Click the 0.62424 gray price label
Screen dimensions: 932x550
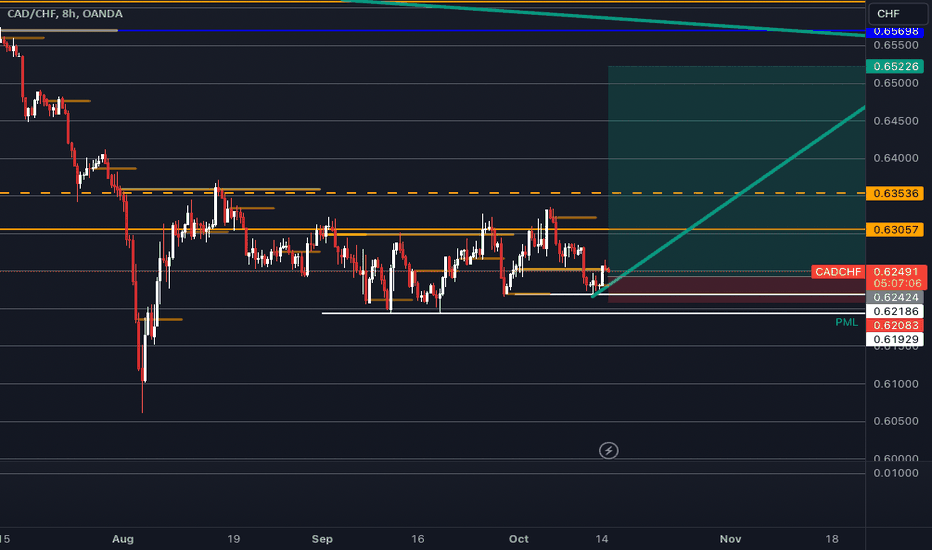tap(895, 297)
